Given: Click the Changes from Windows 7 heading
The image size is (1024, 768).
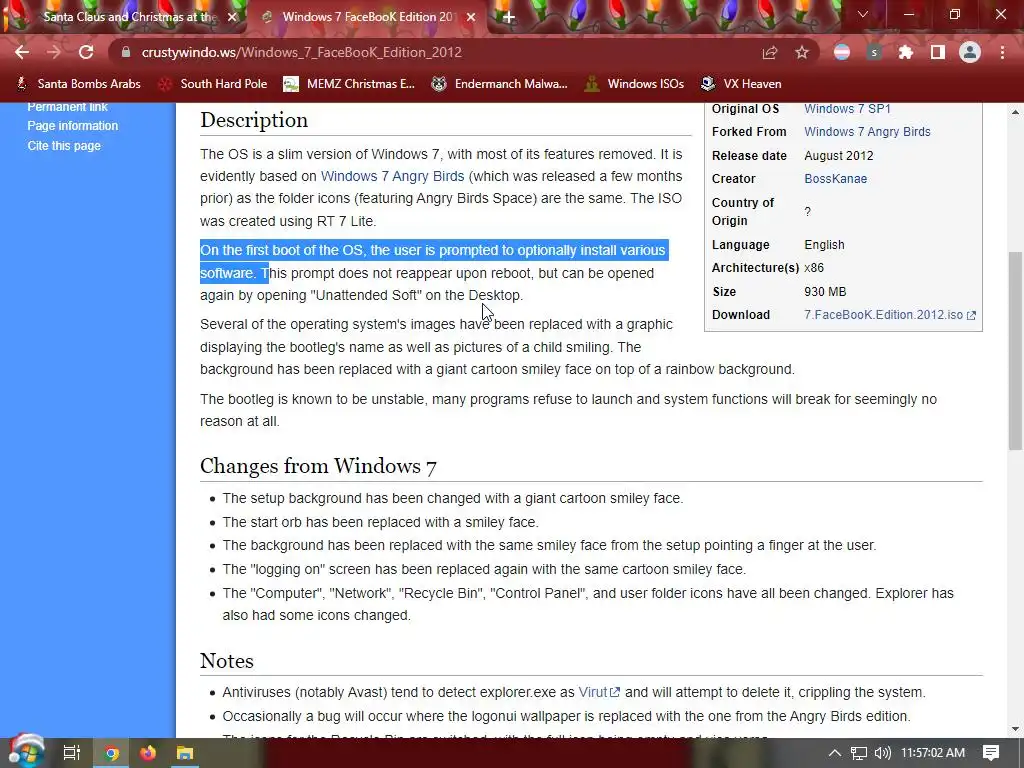Looking at the screenshot, I should point(318,466).
